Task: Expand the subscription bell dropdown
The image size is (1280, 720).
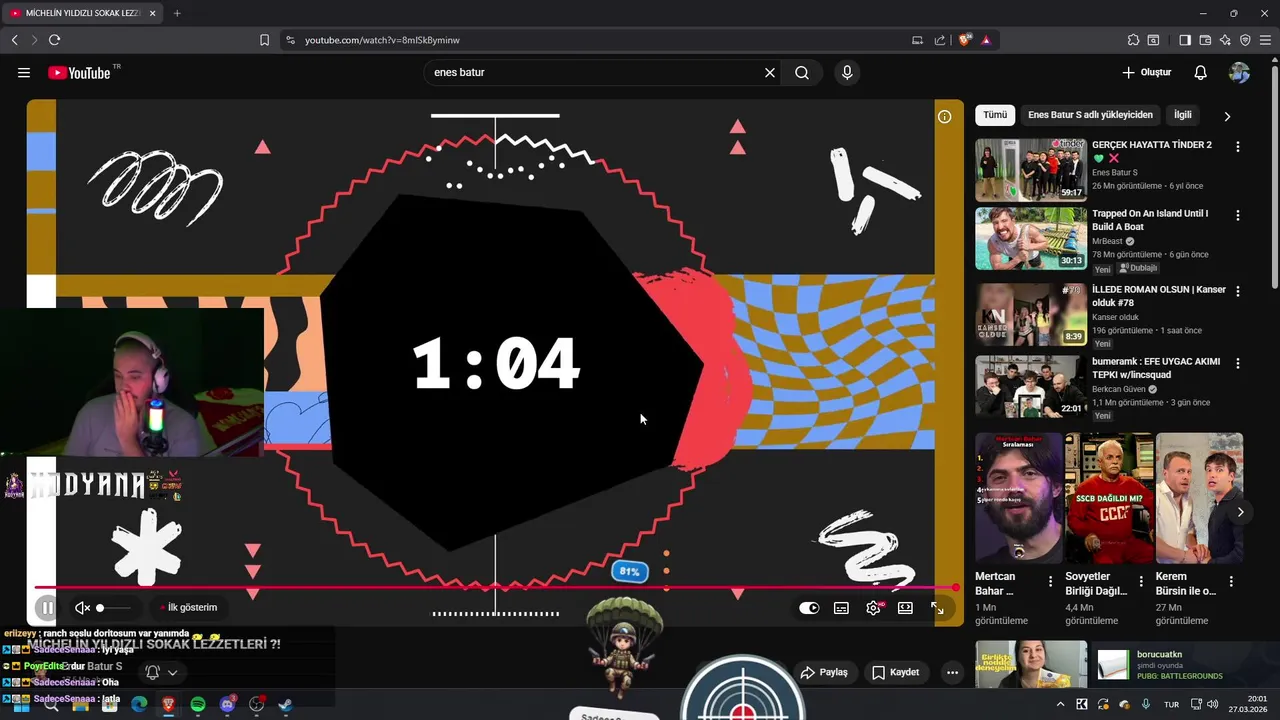Action: 161,672
